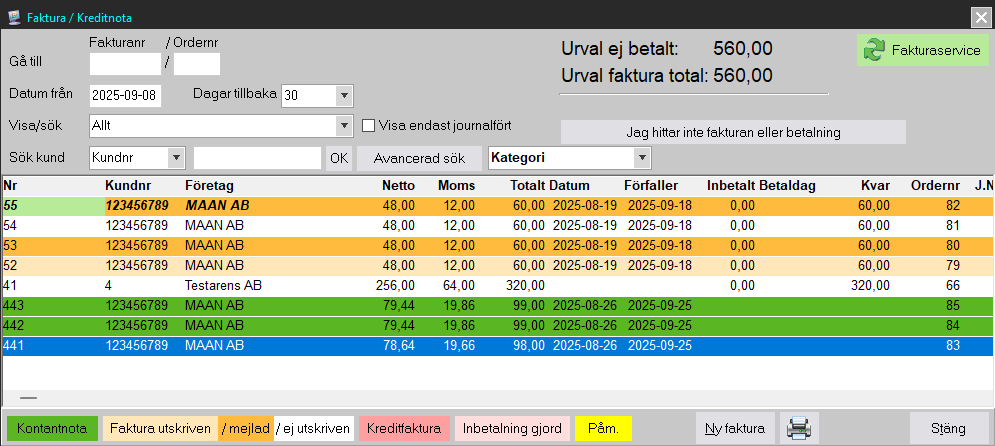Click the 64,00 Moms cell

458,285
